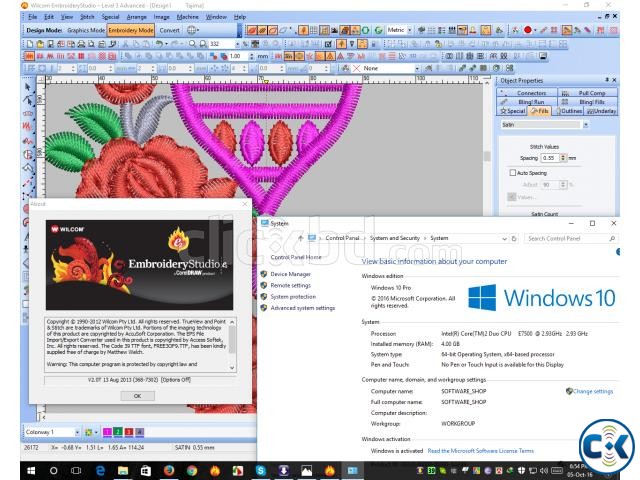This screenshot has width=640, height=480.
Task: Switch to the Outlines tab
Action: click(569, 111)
